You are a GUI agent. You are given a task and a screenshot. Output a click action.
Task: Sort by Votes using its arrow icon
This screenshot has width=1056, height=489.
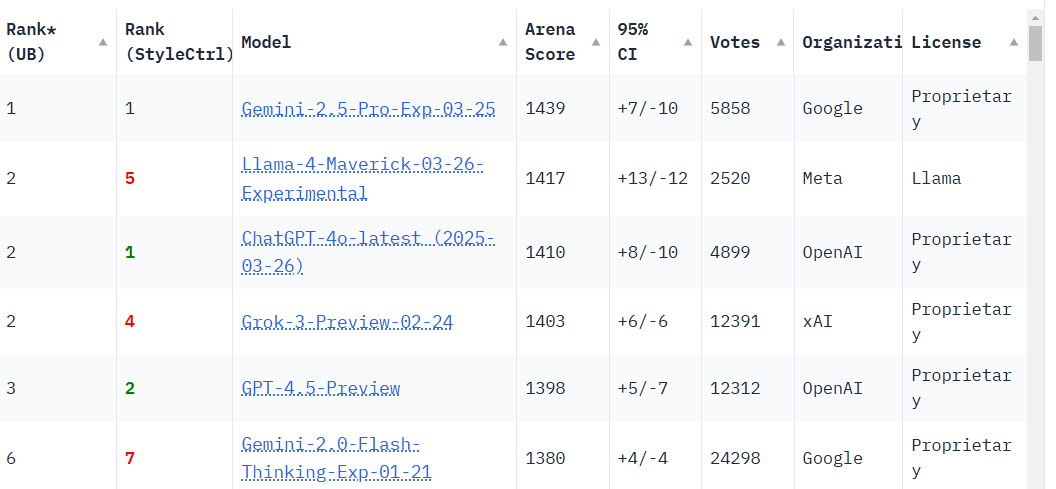pyautogui.click(x=779, y=42)
